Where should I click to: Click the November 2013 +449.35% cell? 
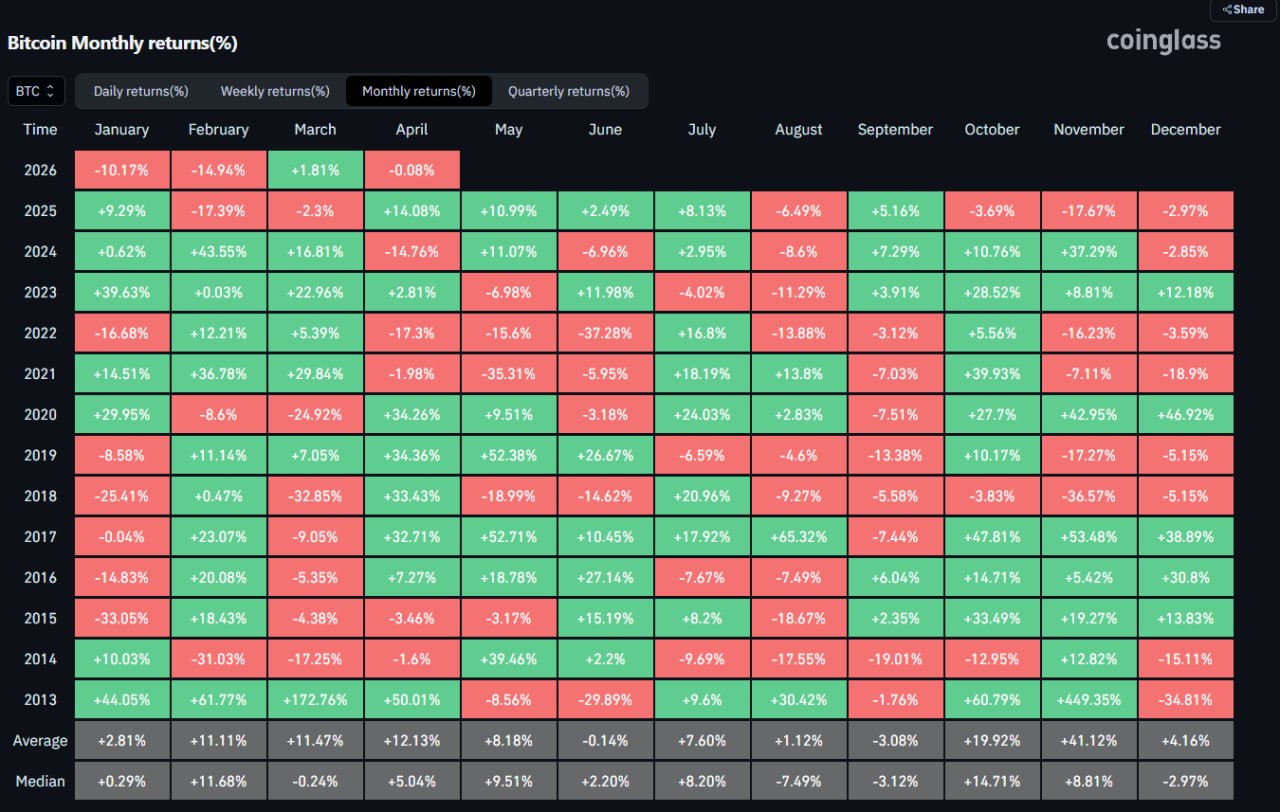pyautogui.click(x=1088, y=700)
